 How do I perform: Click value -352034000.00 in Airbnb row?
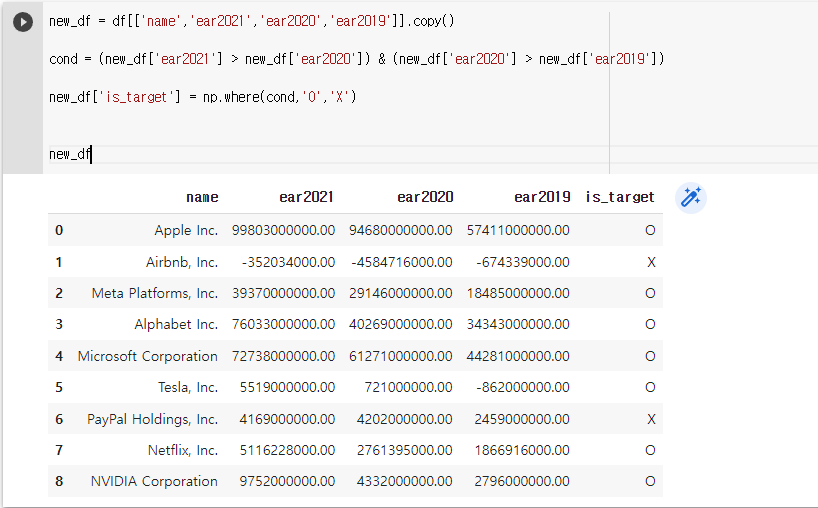[x=288, y=262]
